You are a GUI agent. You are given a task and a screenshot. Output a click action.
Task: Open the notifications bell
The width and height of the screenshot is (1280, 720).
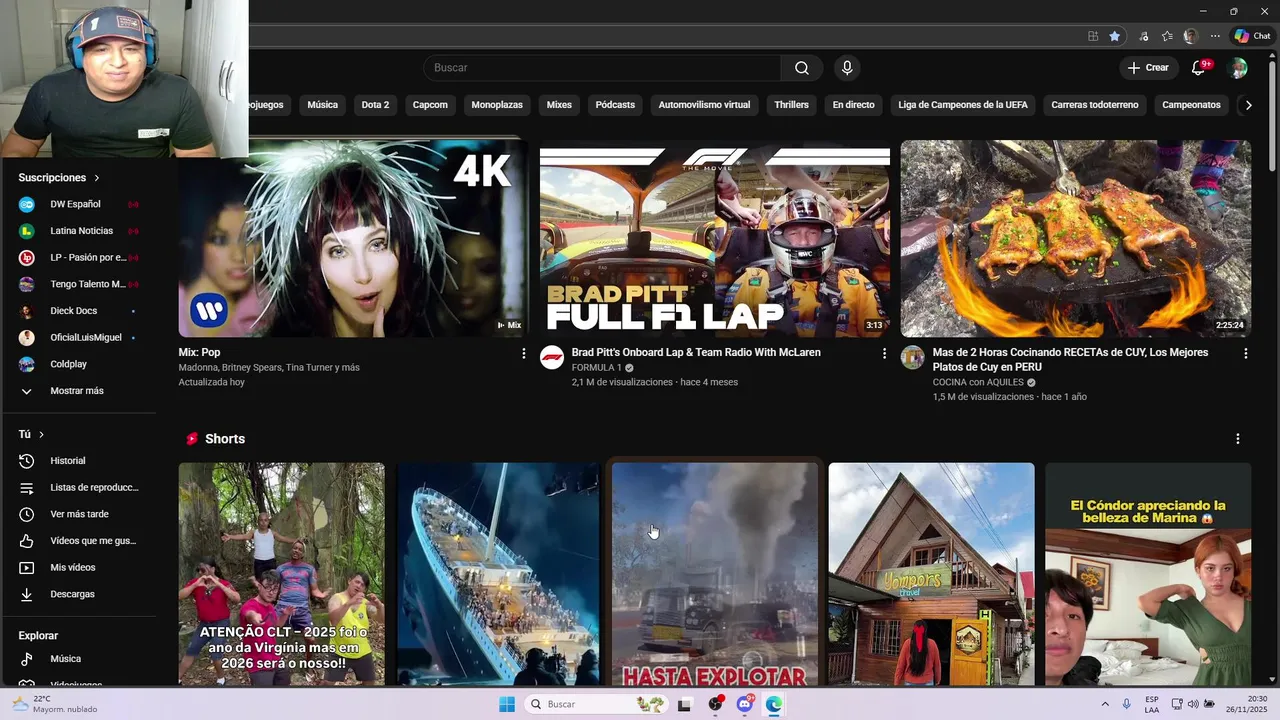pos(1199,68)
